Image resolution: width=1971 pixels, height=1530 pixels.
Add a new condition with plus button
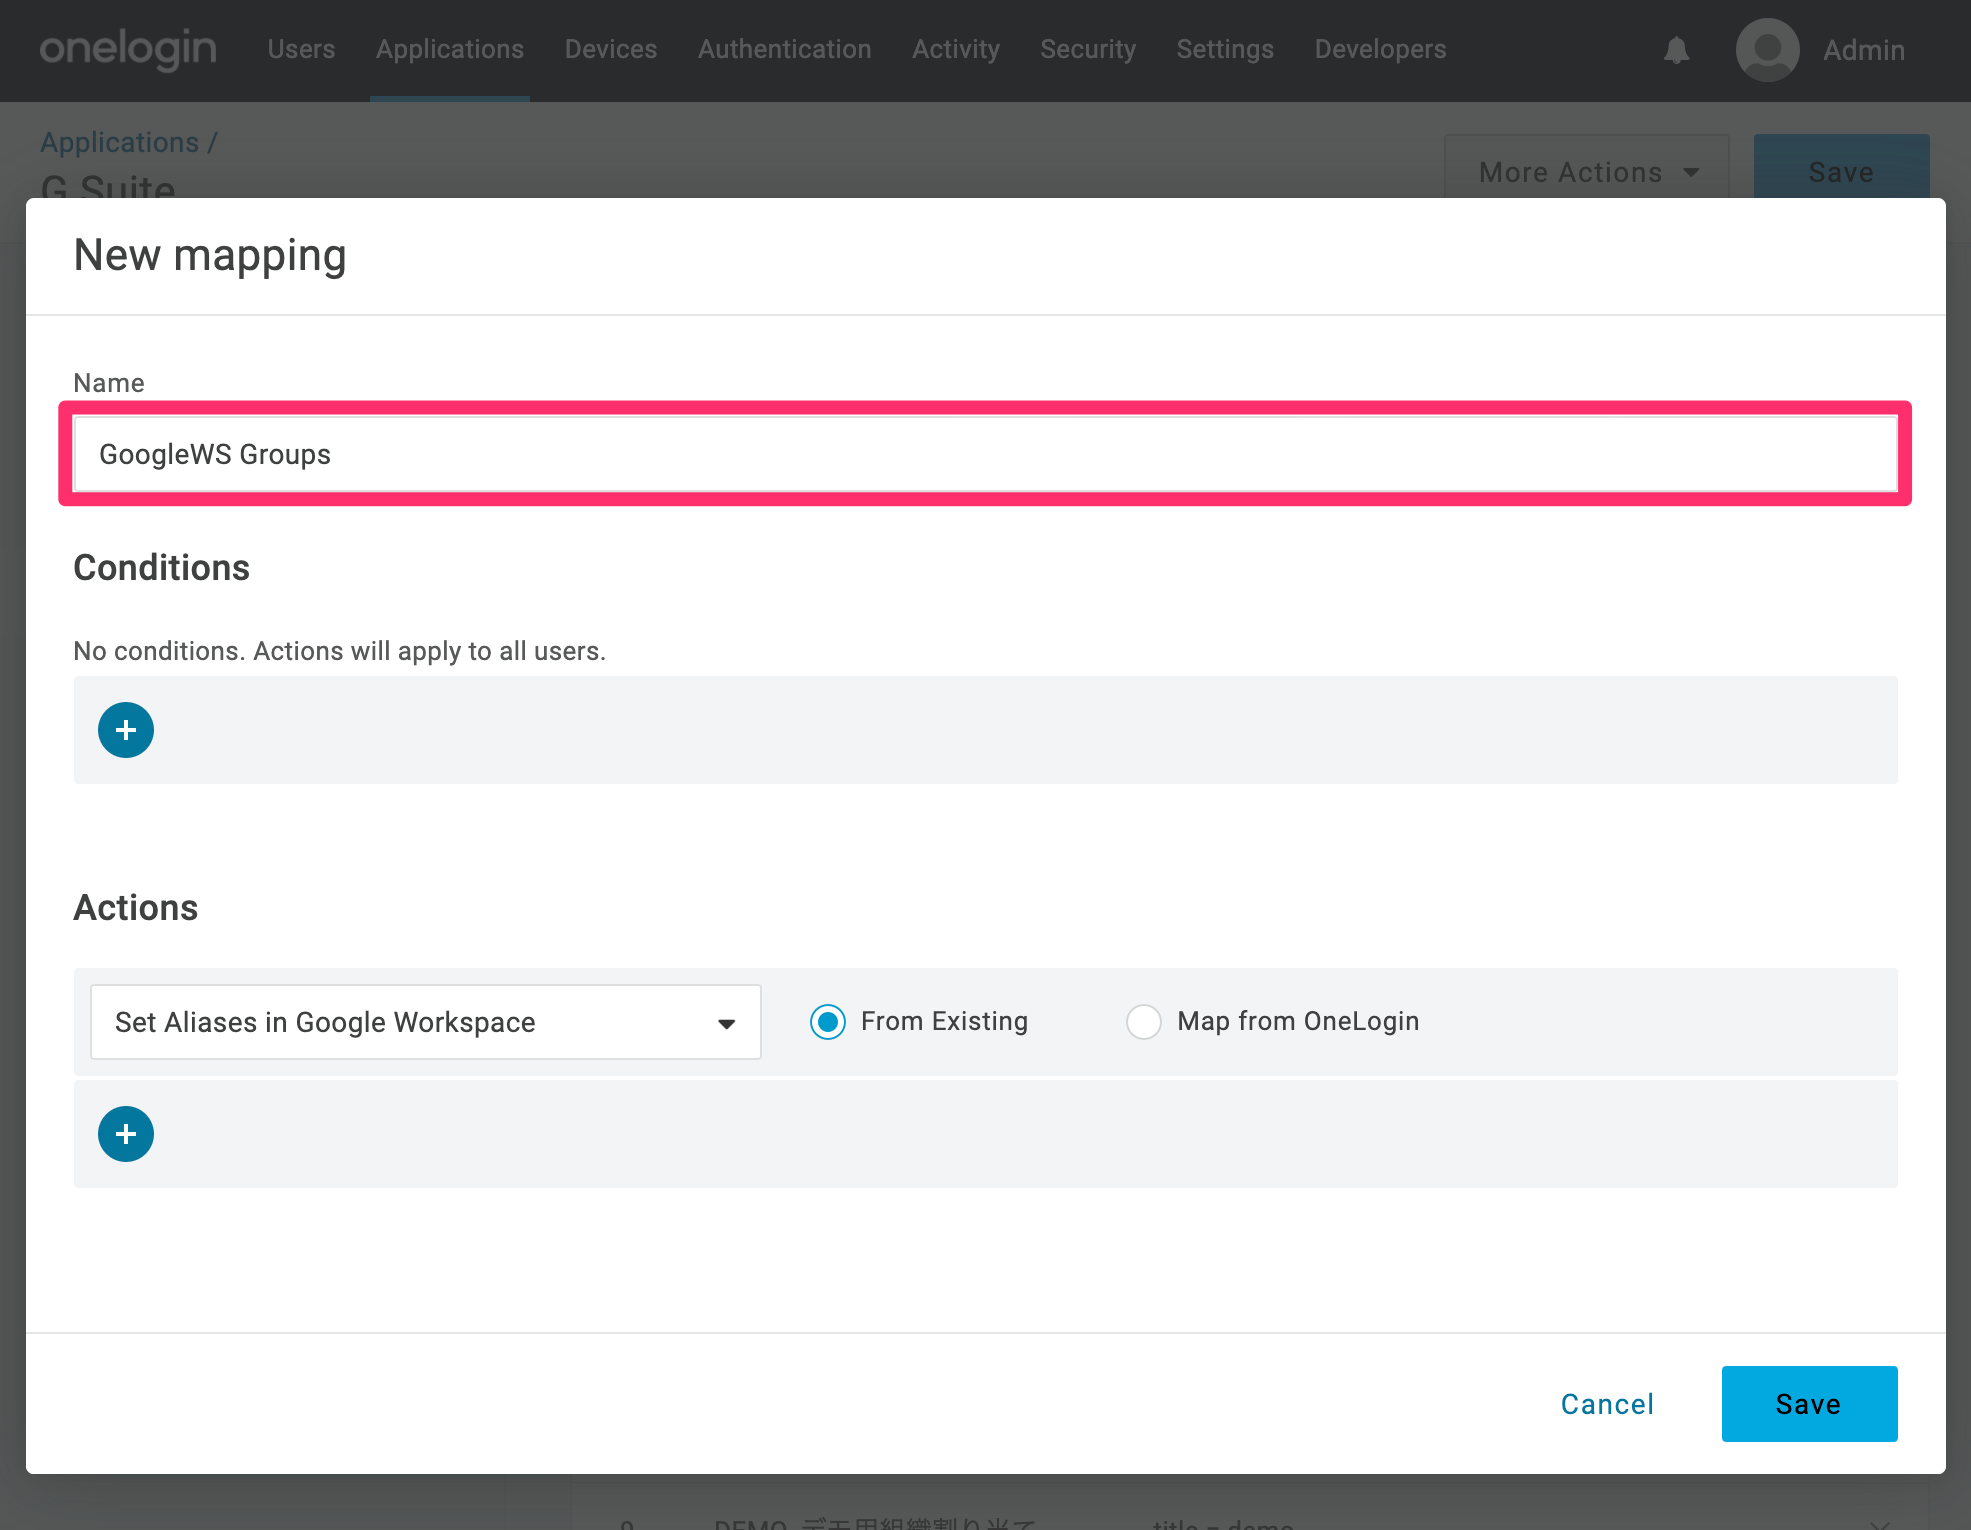(126, 730)
